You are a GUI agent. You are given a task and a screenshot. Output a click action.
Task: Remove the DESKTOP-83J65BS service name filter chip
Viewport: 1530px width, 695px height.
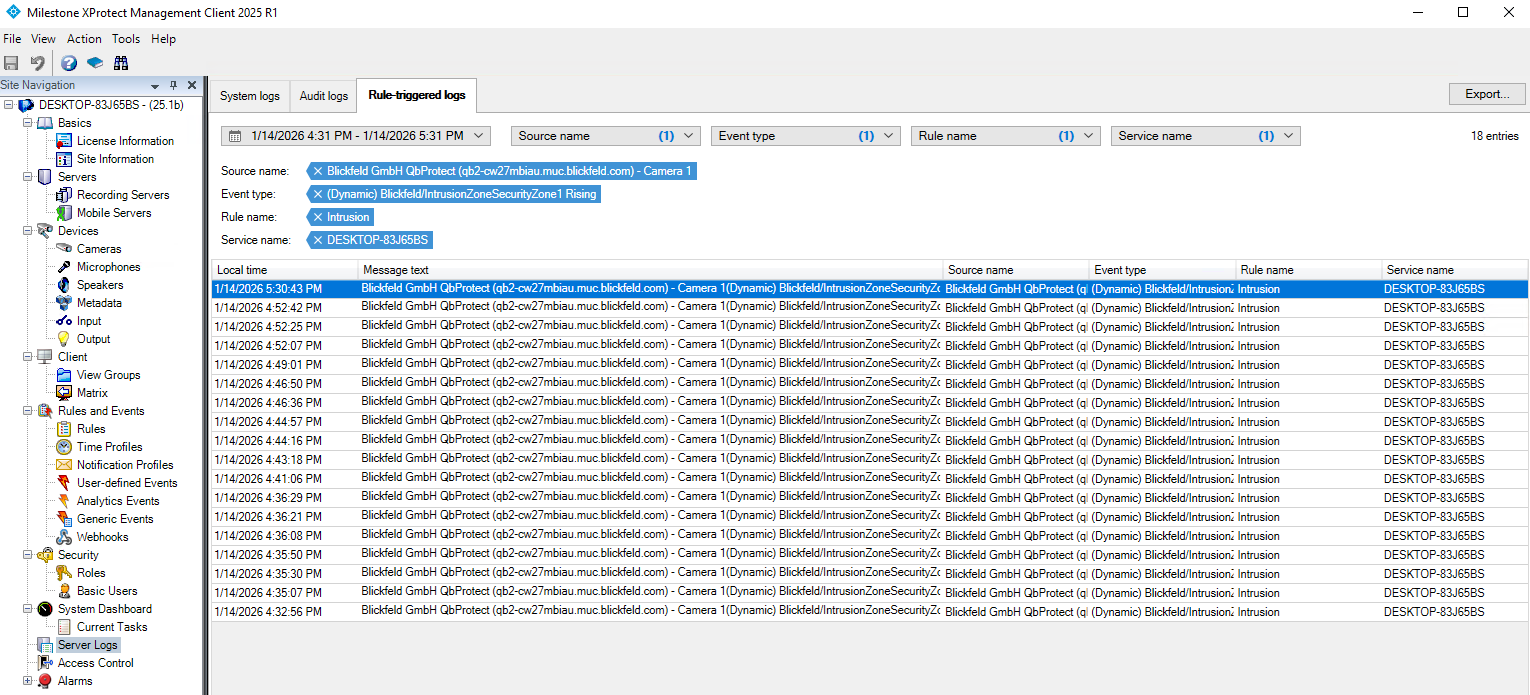(318, 240)
